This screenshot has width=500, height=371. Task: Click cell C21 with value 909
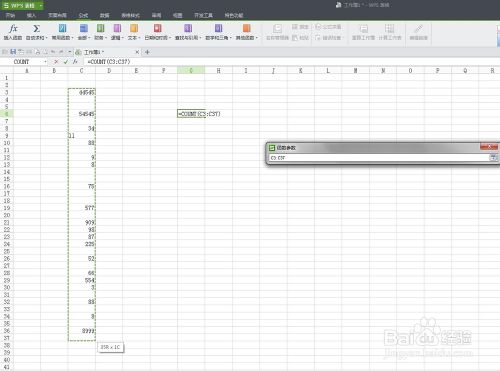(82, 222)
